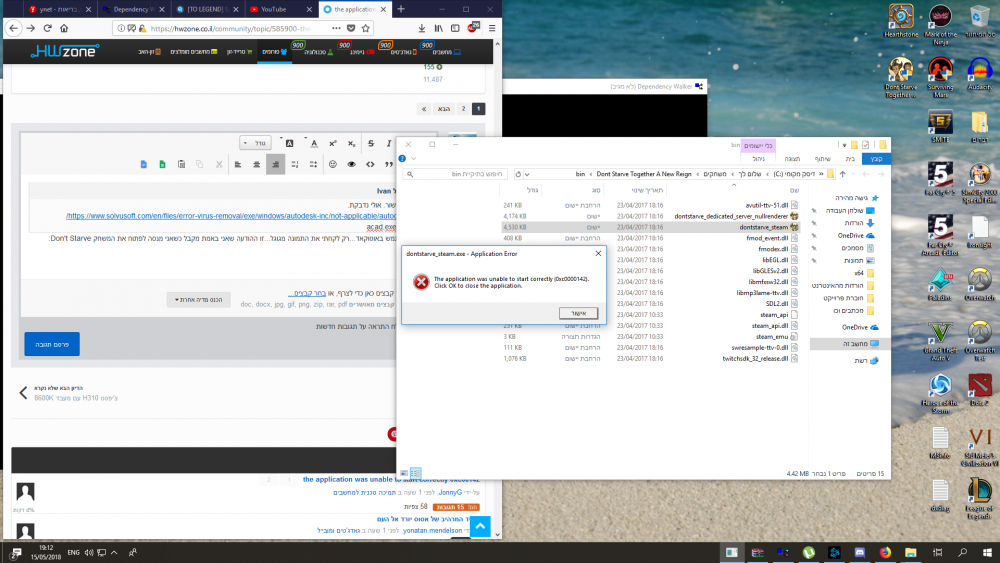Click the Superscript icon in forum editor
Image resolution: width=1000 pixels, height=563 pixels.
click(x=333, y=143)
